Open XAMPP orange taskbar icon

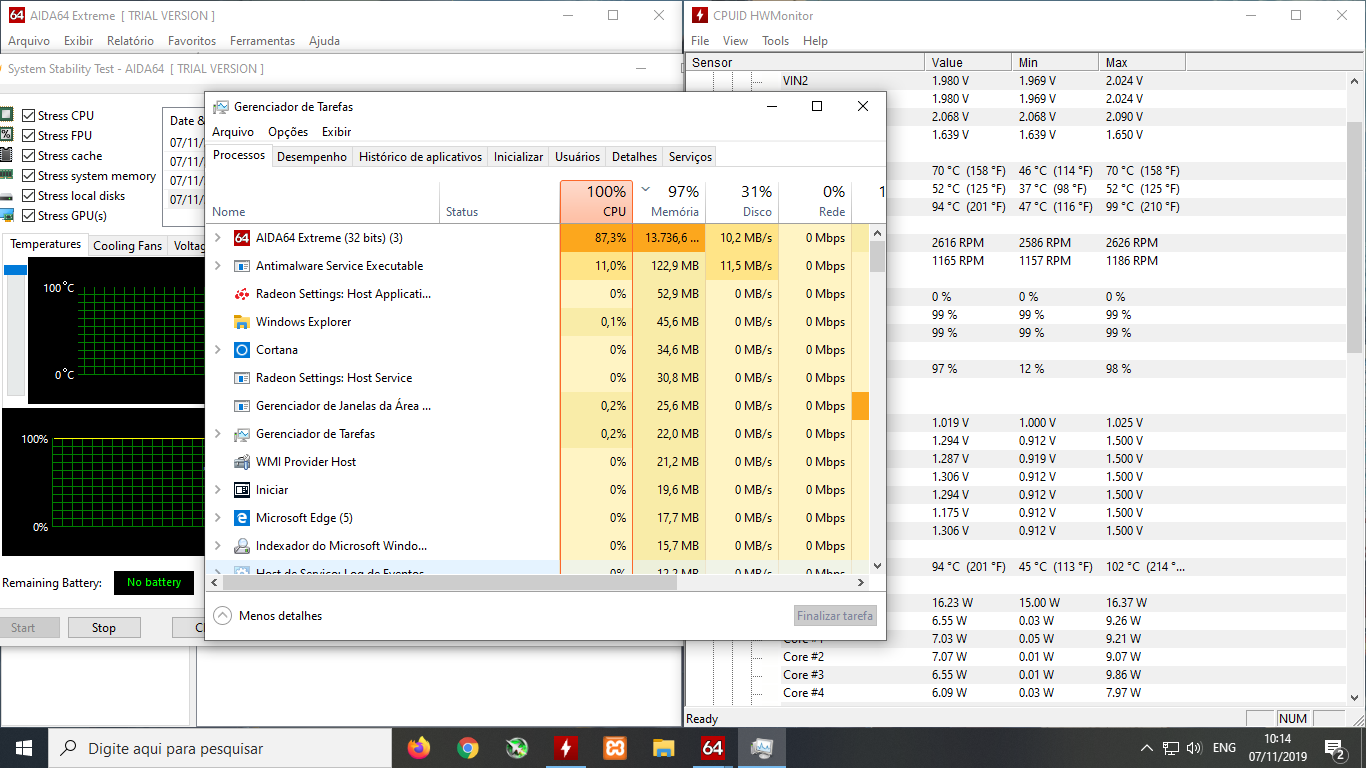[x=615, y=747]
